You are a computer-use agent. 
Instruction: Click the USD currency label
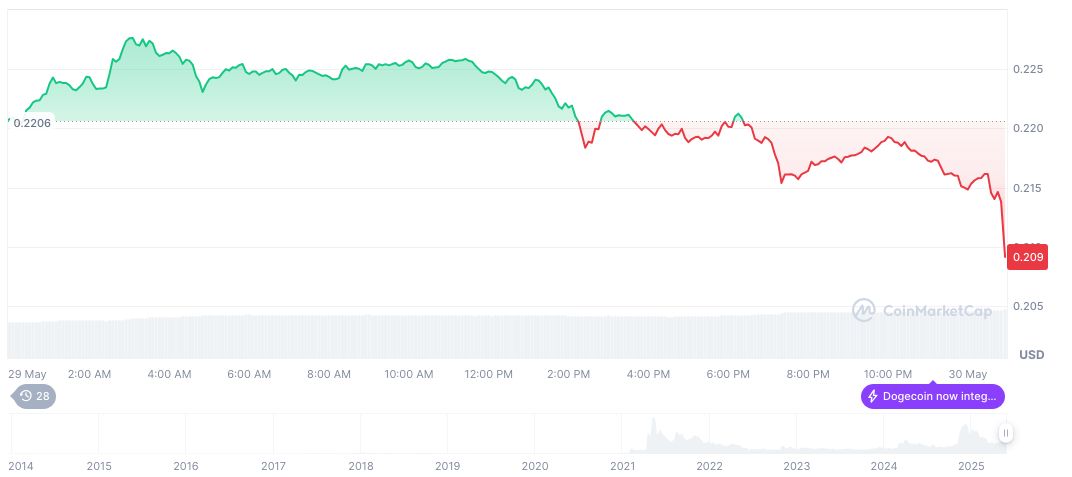1031,355
